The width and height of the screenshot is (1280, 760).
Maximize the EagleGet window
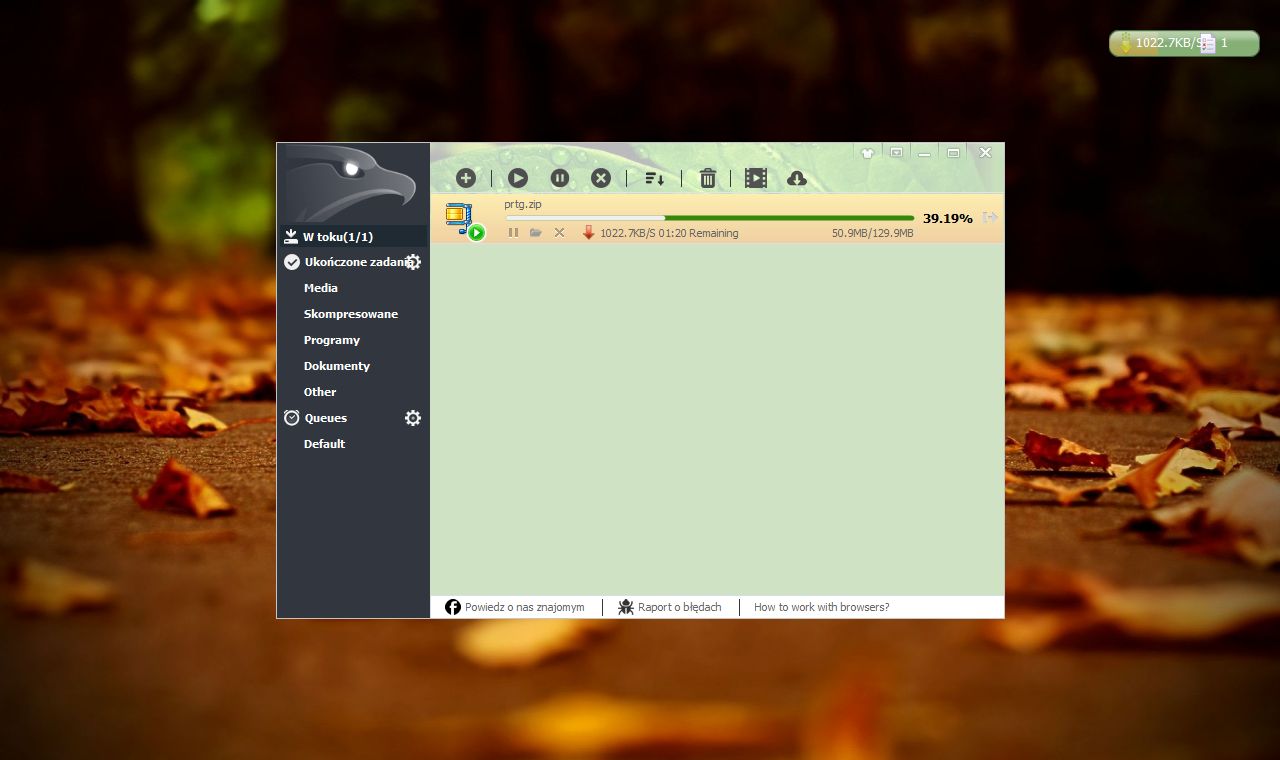(x=953, y=153)
